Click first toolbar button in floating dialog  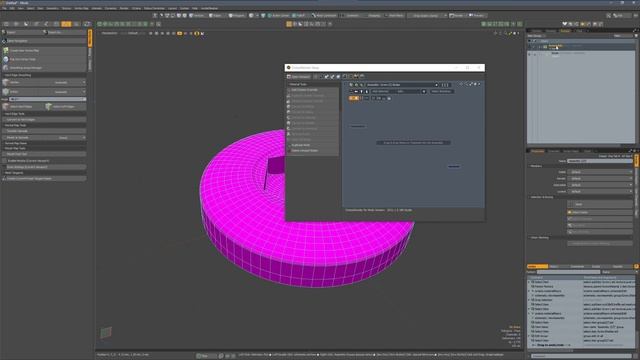298,76
